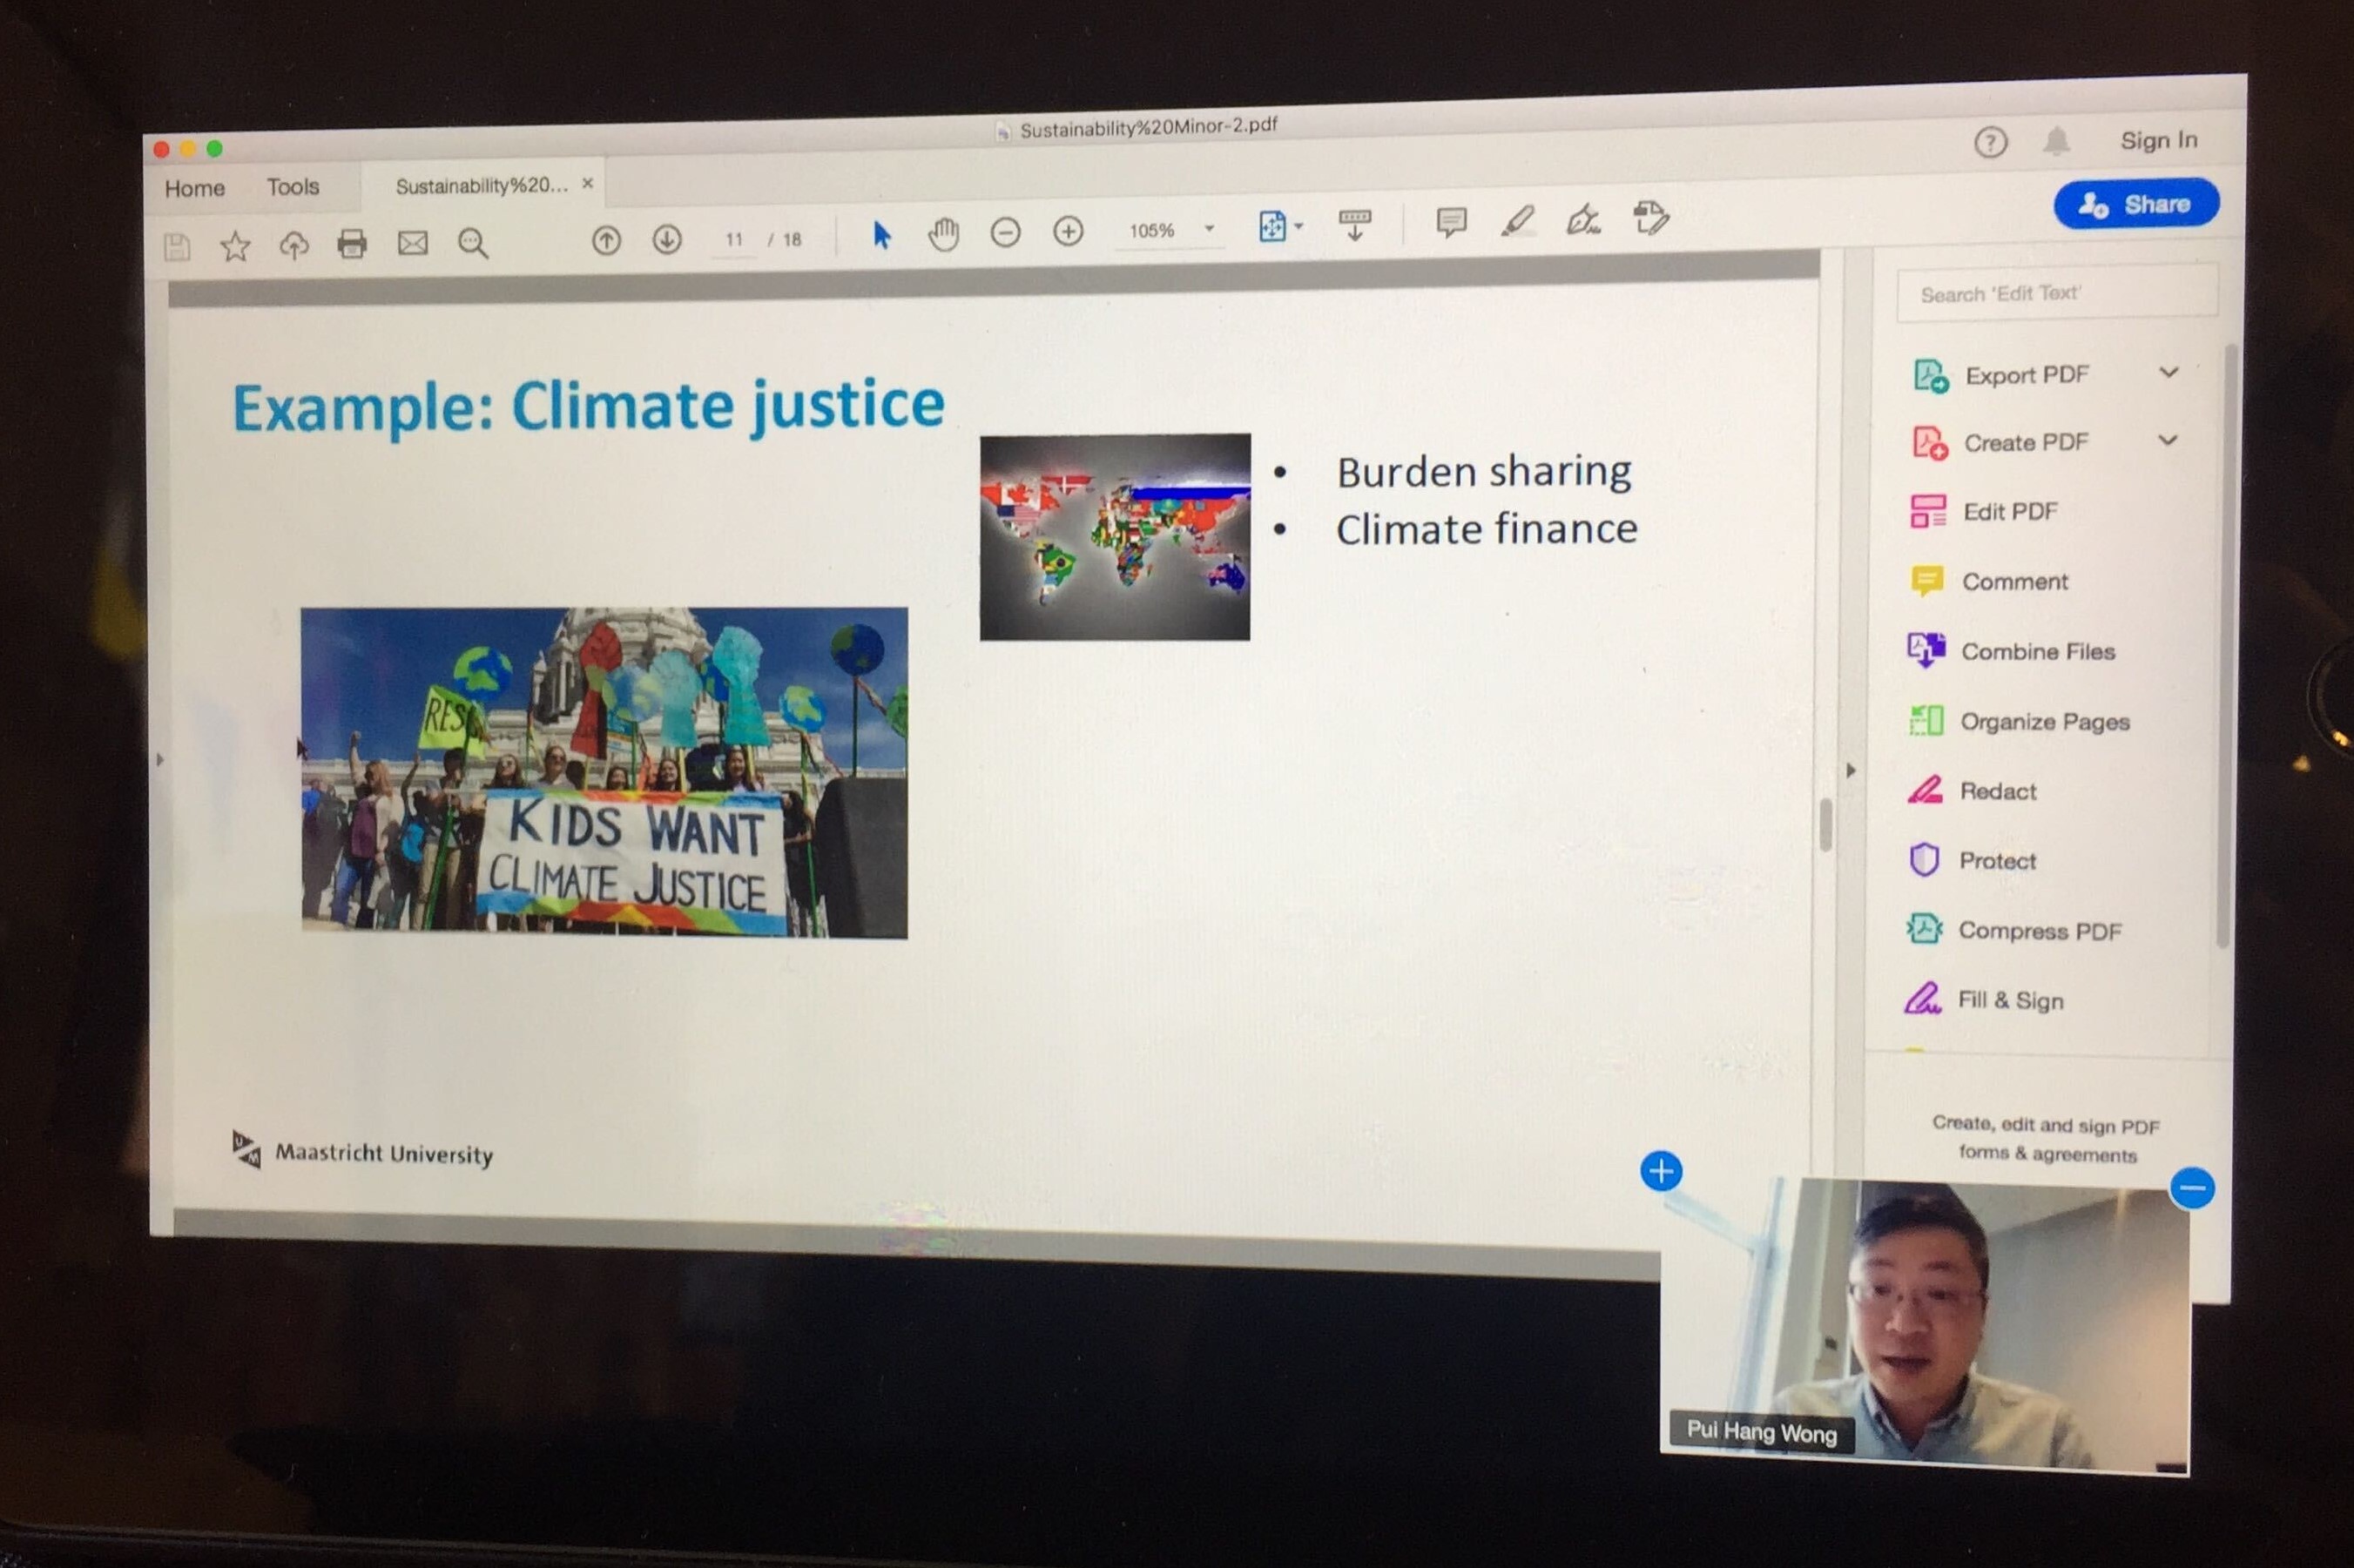Zoom in with the plus icon
2354x1568 pixels.
pos(1068,232)
